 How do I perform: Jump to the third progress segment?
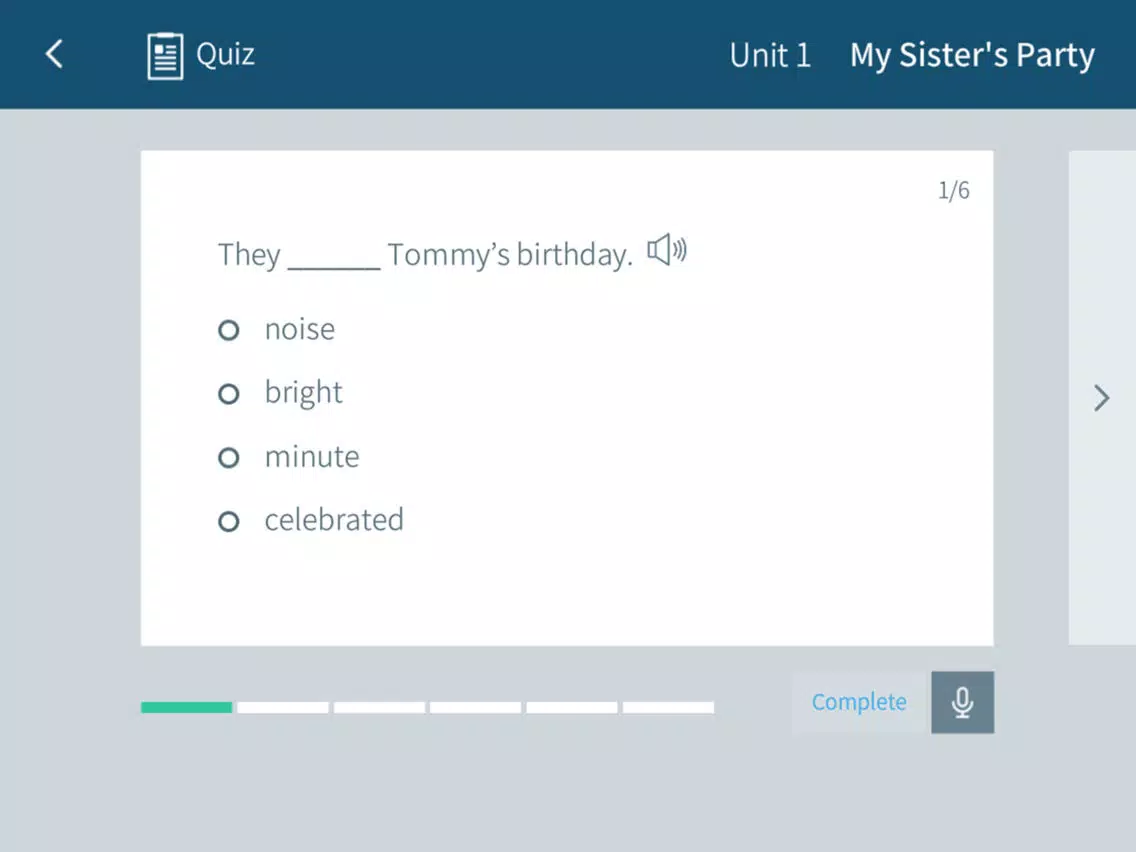coord(379,707)
